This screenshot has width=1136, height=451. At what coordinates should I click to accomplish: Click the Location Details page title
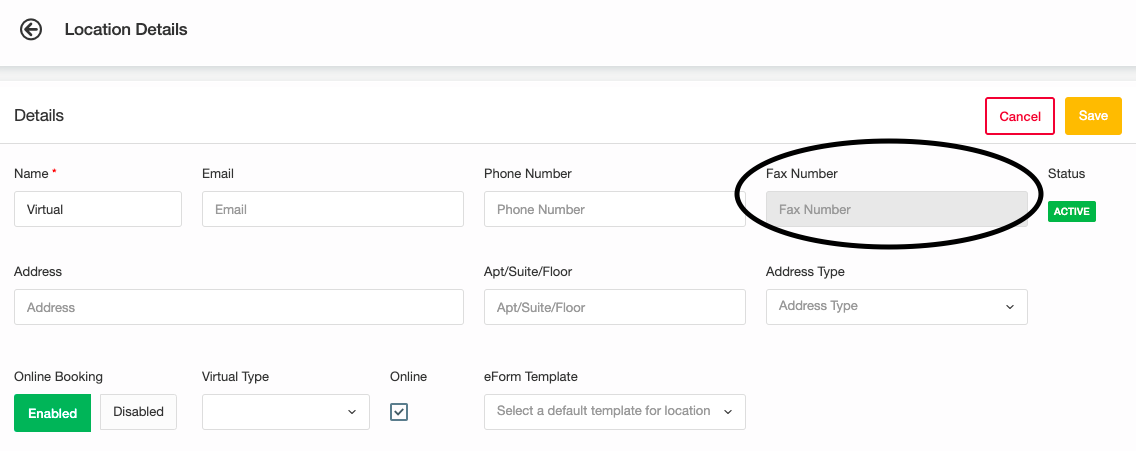(126, 30)
